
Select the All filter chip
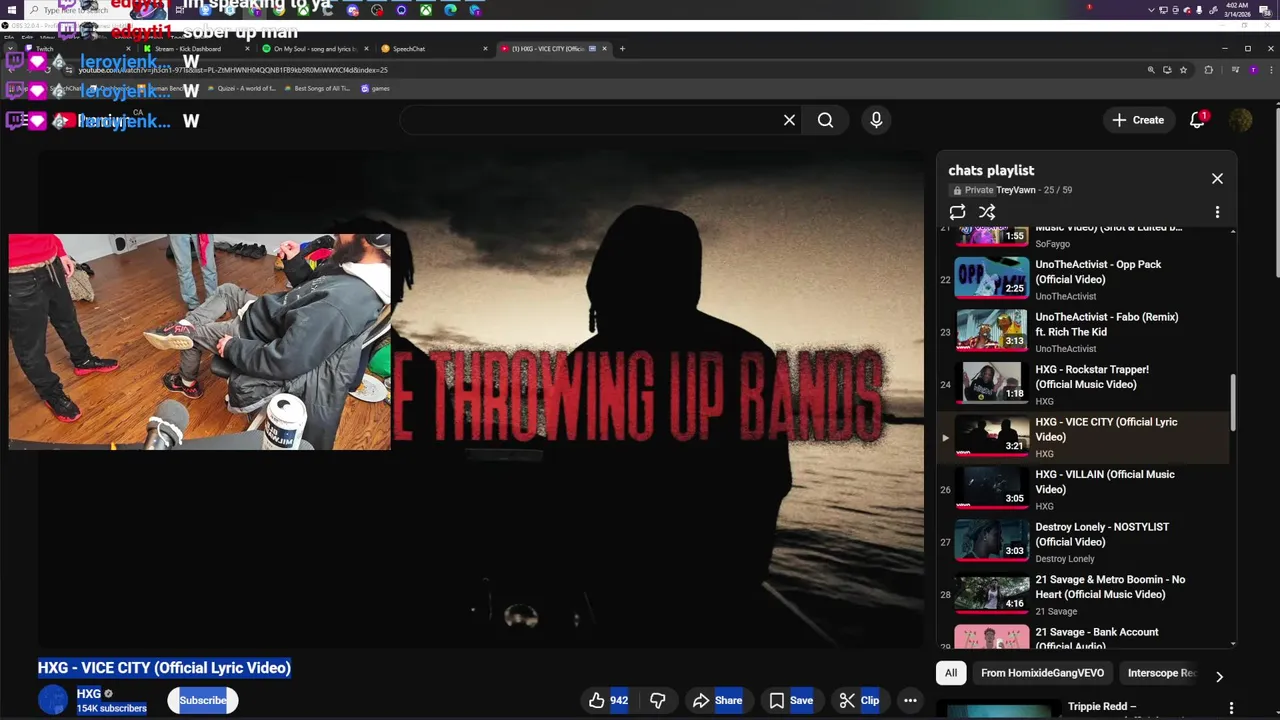951,673
